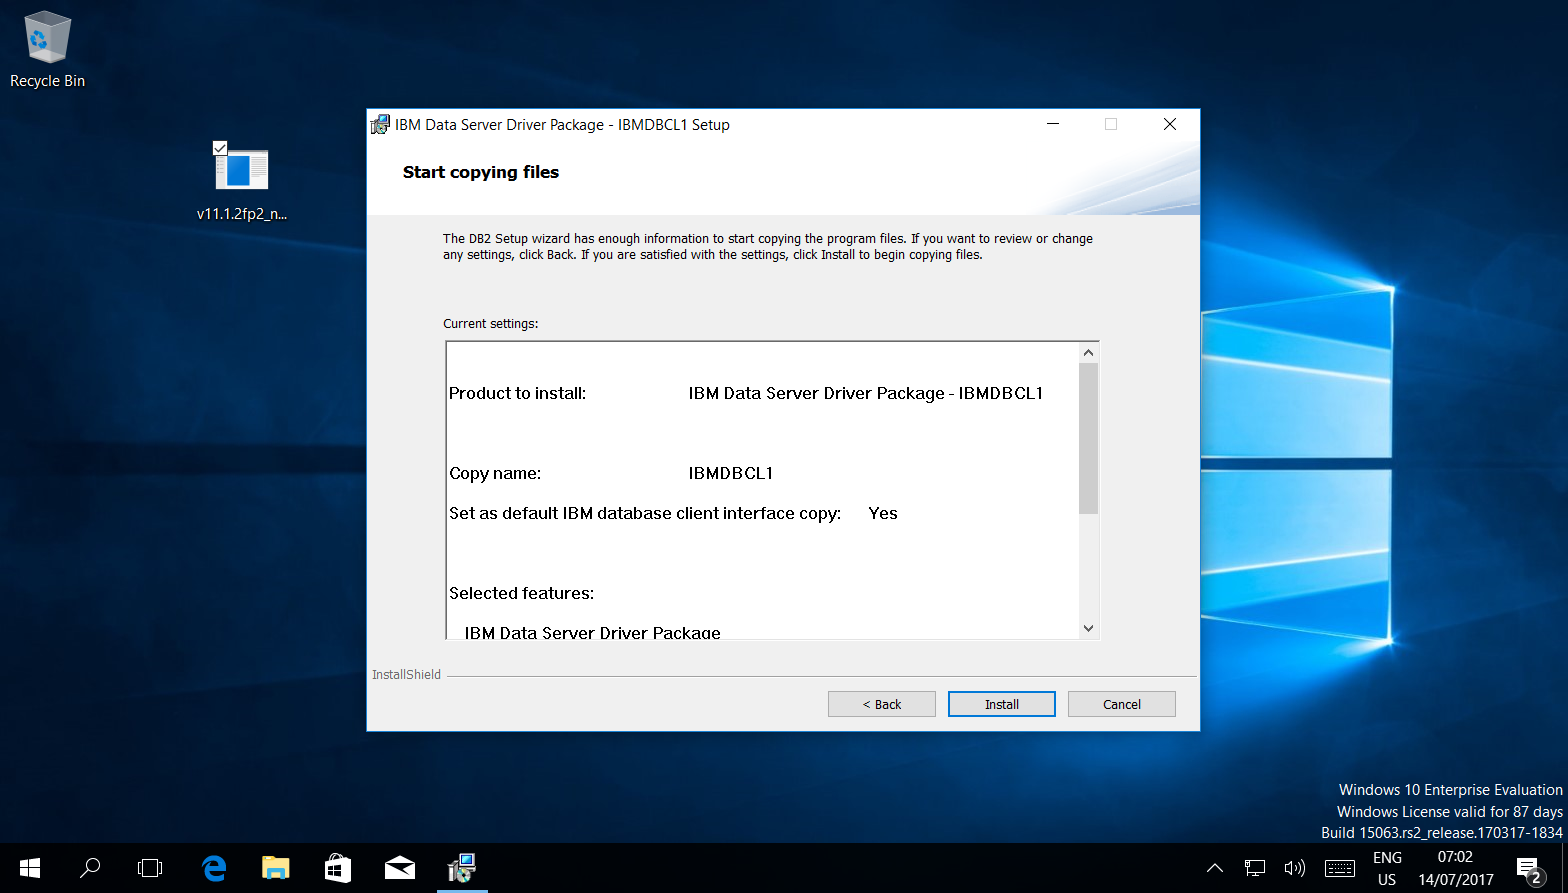The image size is (1568, 893).
Task: Click the 'Selected features:' line
Action: (x=521, y=594)
